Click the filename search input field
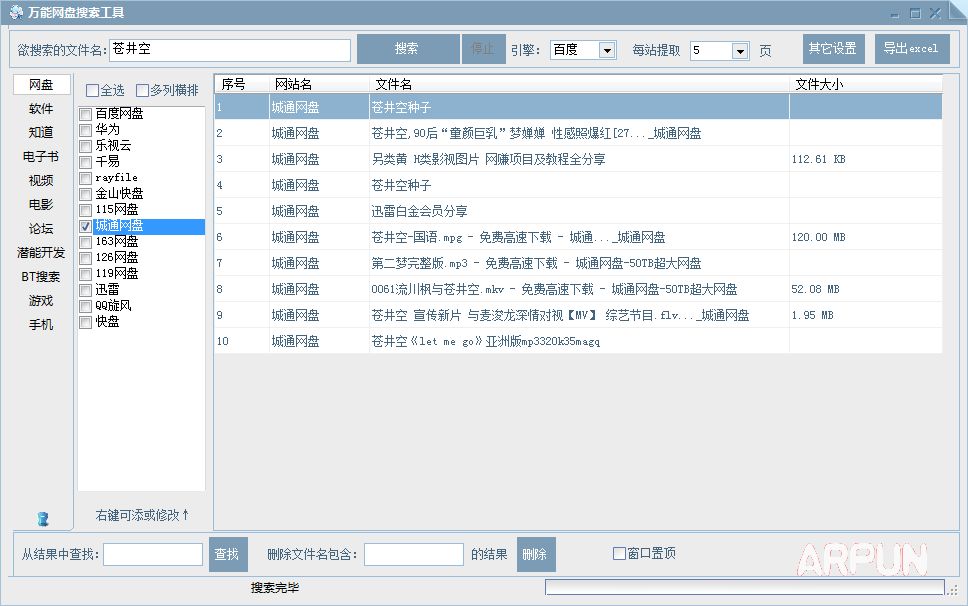Image resolution: width=968 pixels, height=606 pixels. [x=228, y=48]
